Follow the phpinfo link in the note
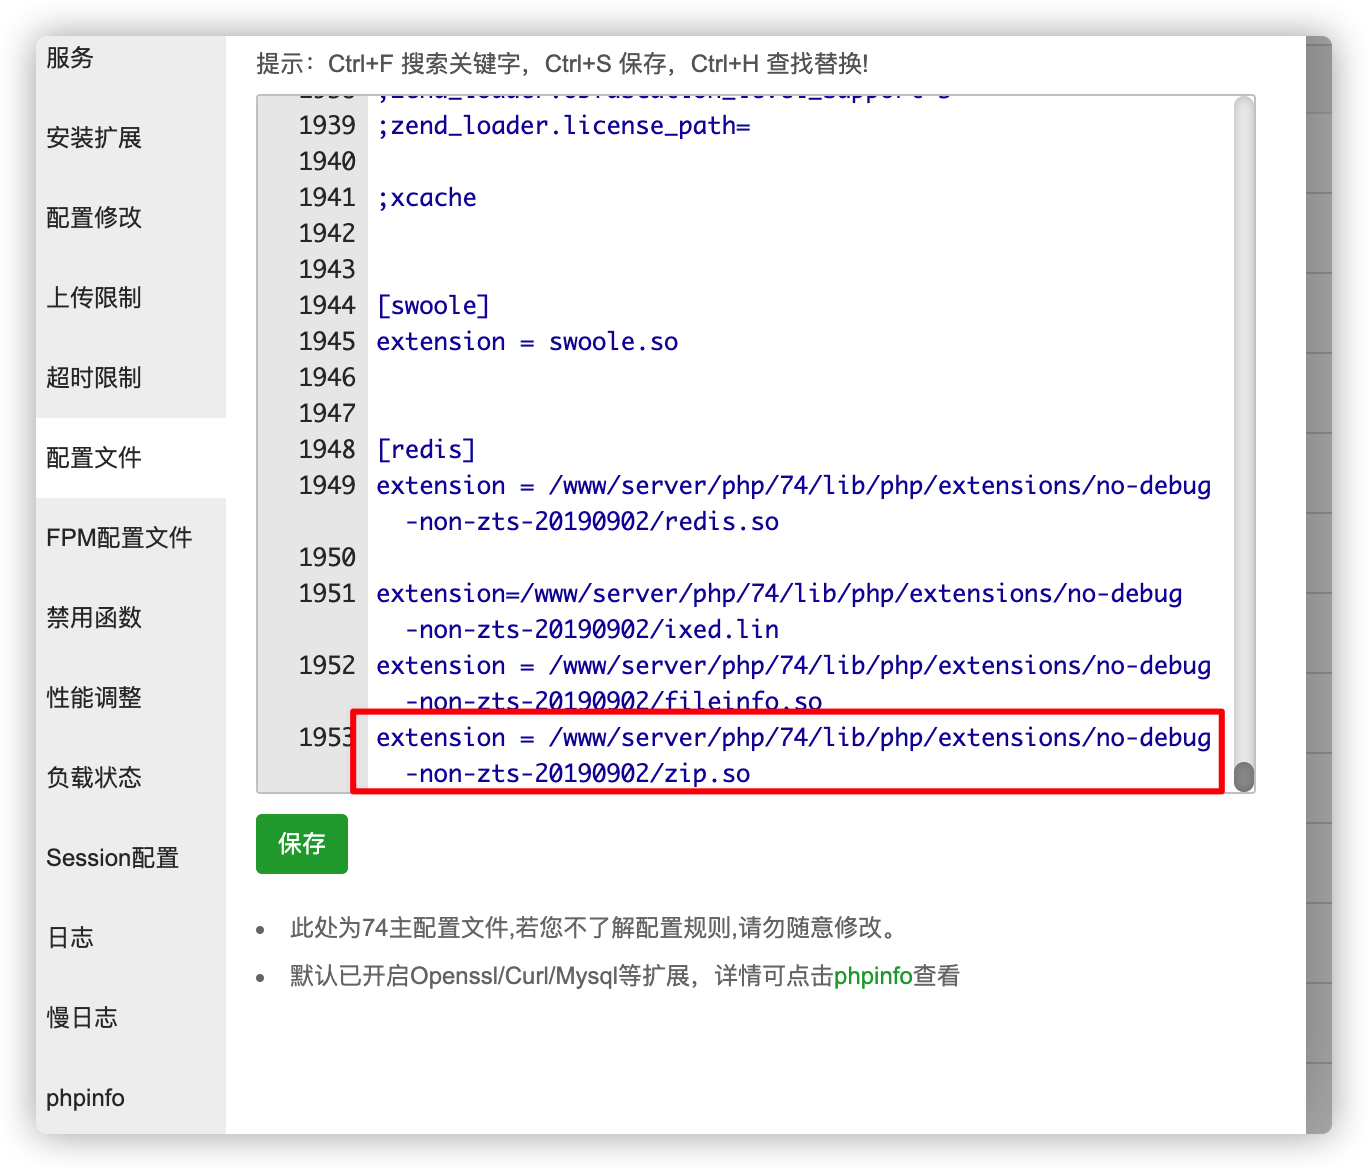 point(874,975)
